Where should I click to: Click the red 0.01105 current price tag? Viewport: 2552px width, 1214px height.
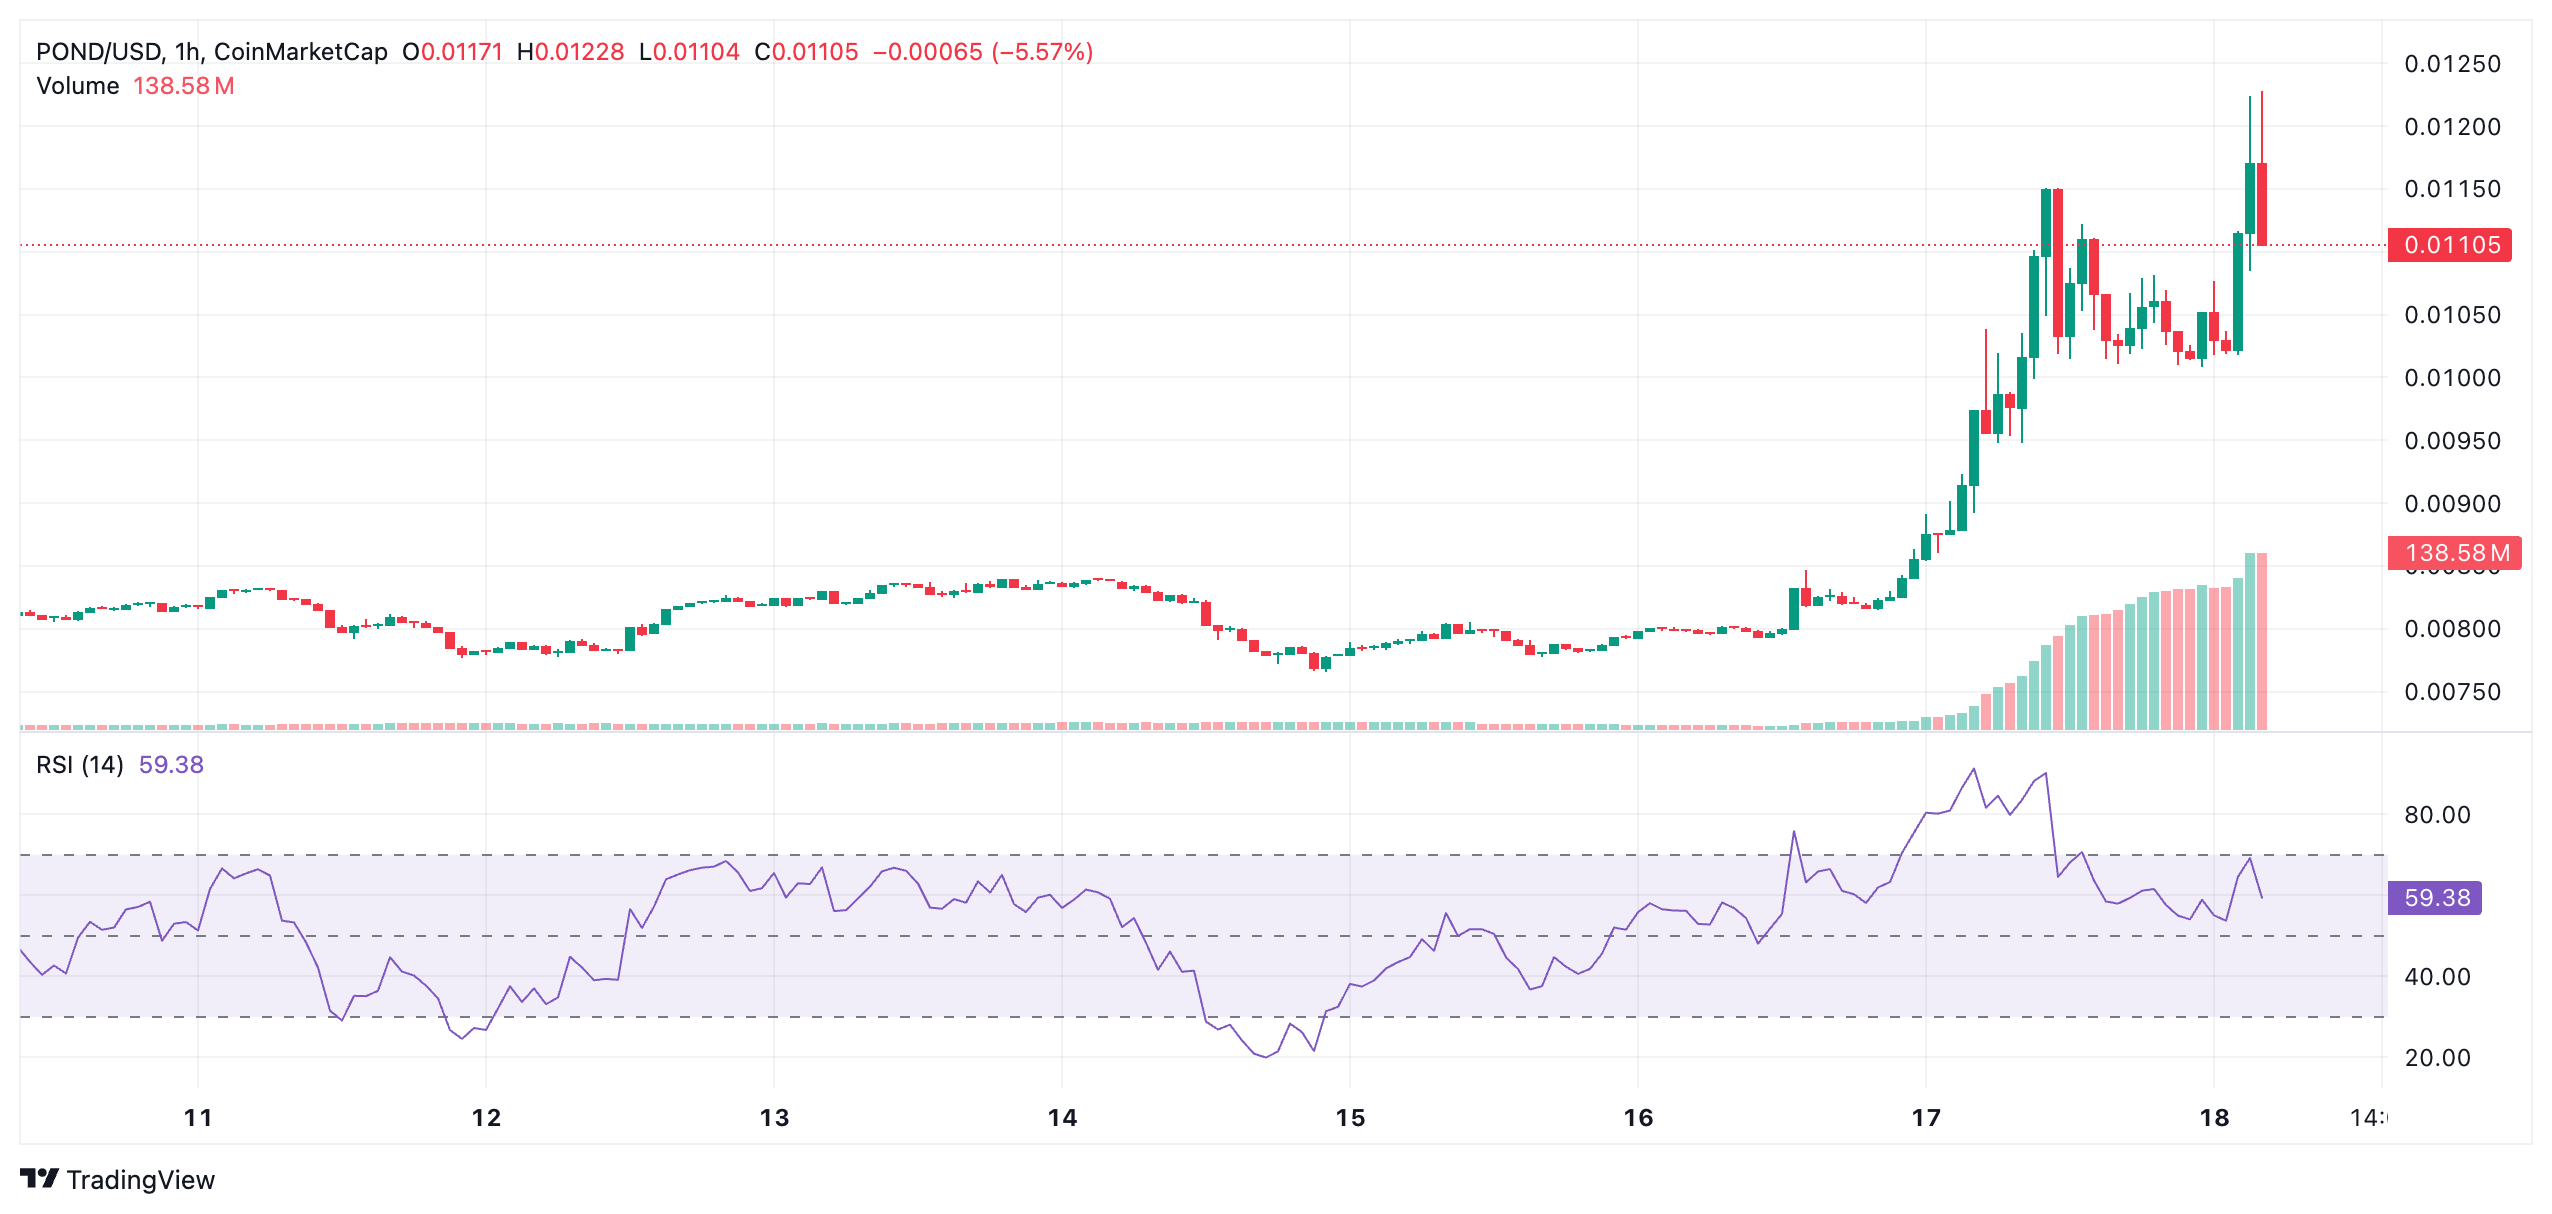pyautogui.click(x=2451, y=245)
